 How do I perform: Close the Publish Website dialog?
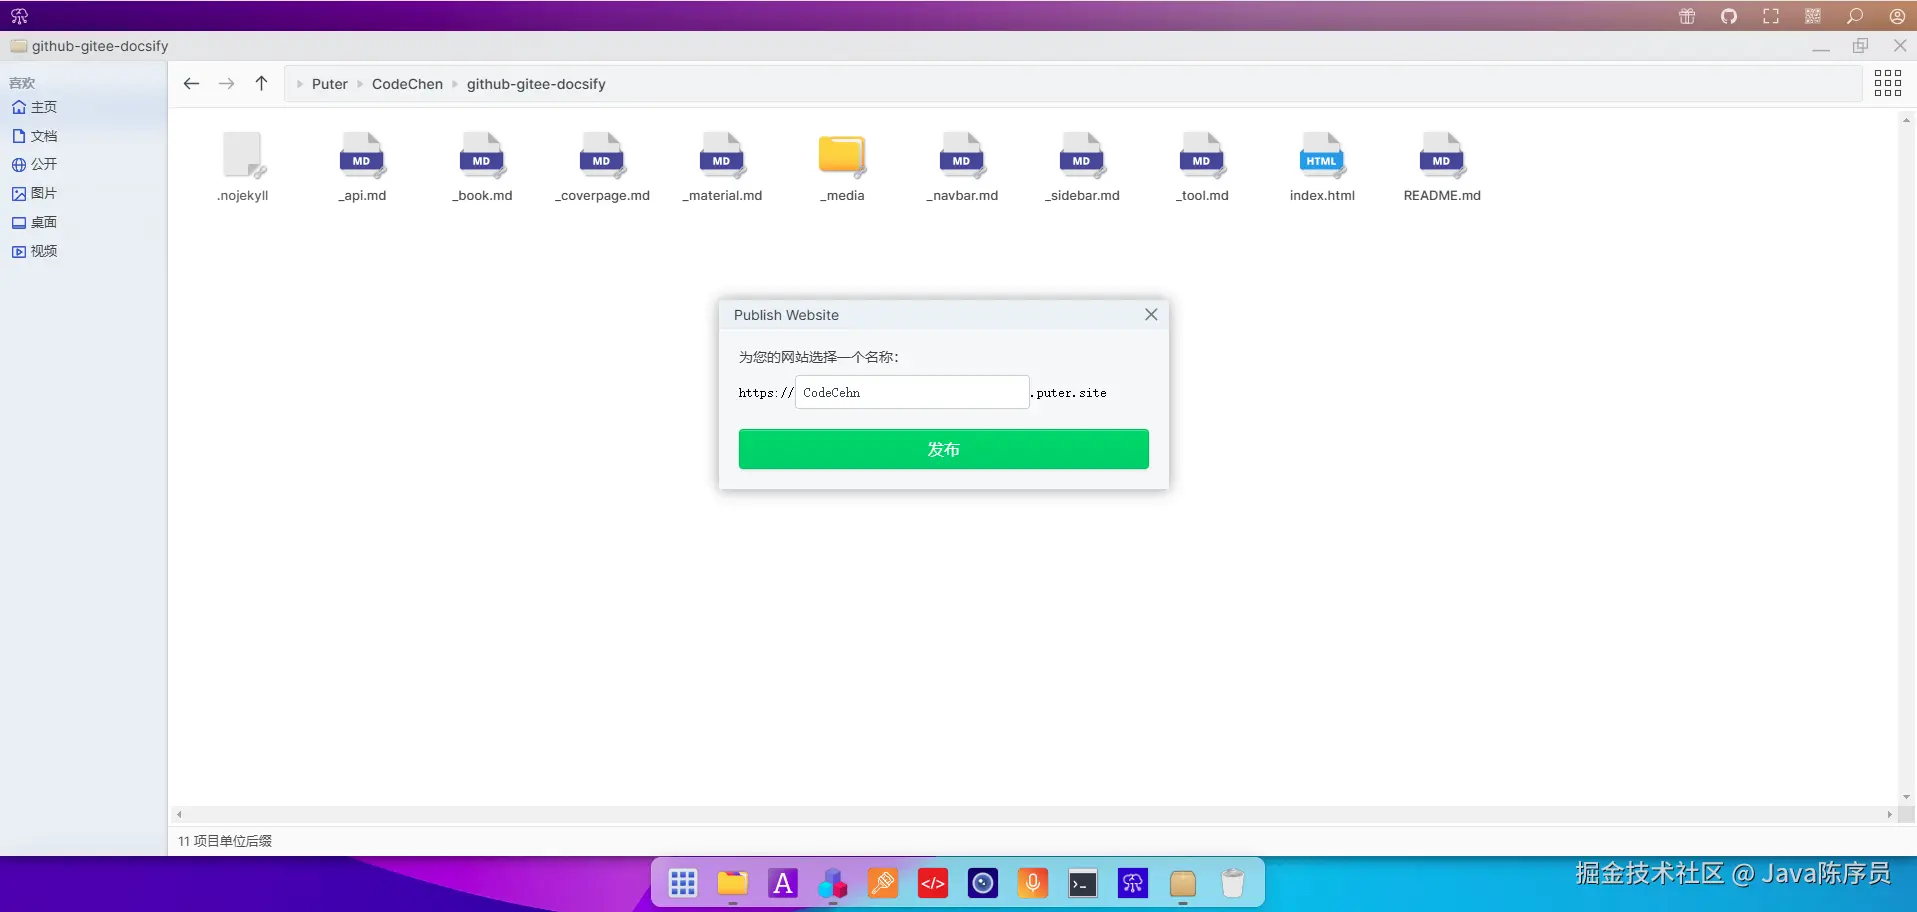point(1151,314)
